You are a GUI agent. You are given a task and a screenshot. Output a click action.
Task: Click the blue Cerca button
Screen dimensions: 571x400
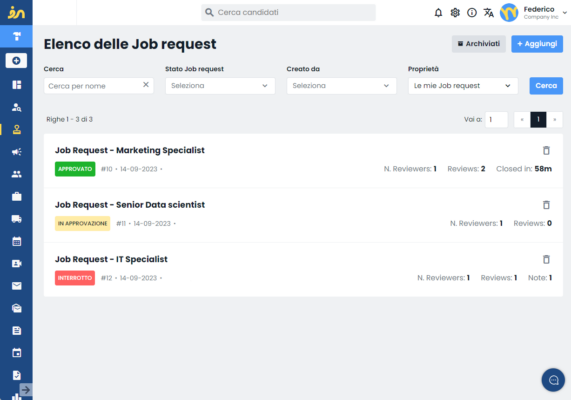546,86
